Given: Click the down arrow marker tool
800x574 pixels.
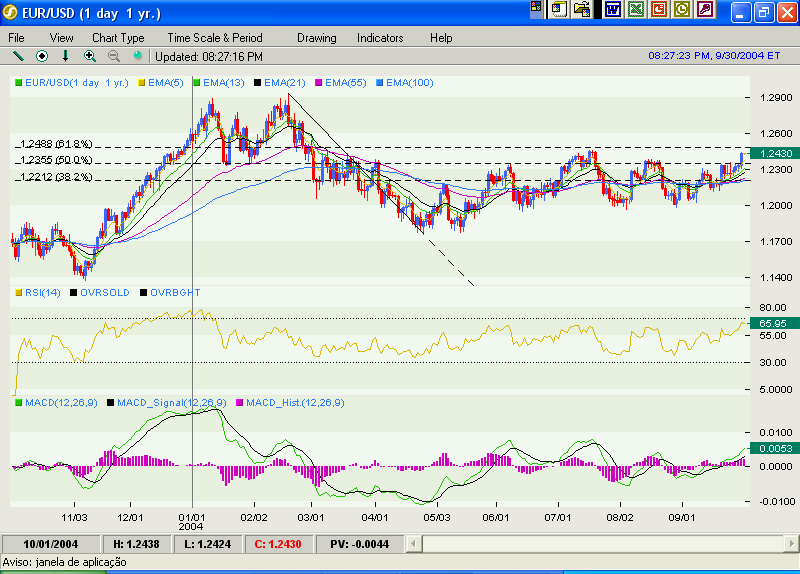Looking at the screenshot, I should [66, 56].
